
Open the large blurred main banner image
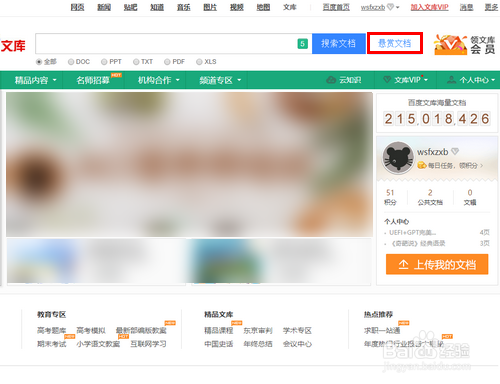(x=189, y=164)
